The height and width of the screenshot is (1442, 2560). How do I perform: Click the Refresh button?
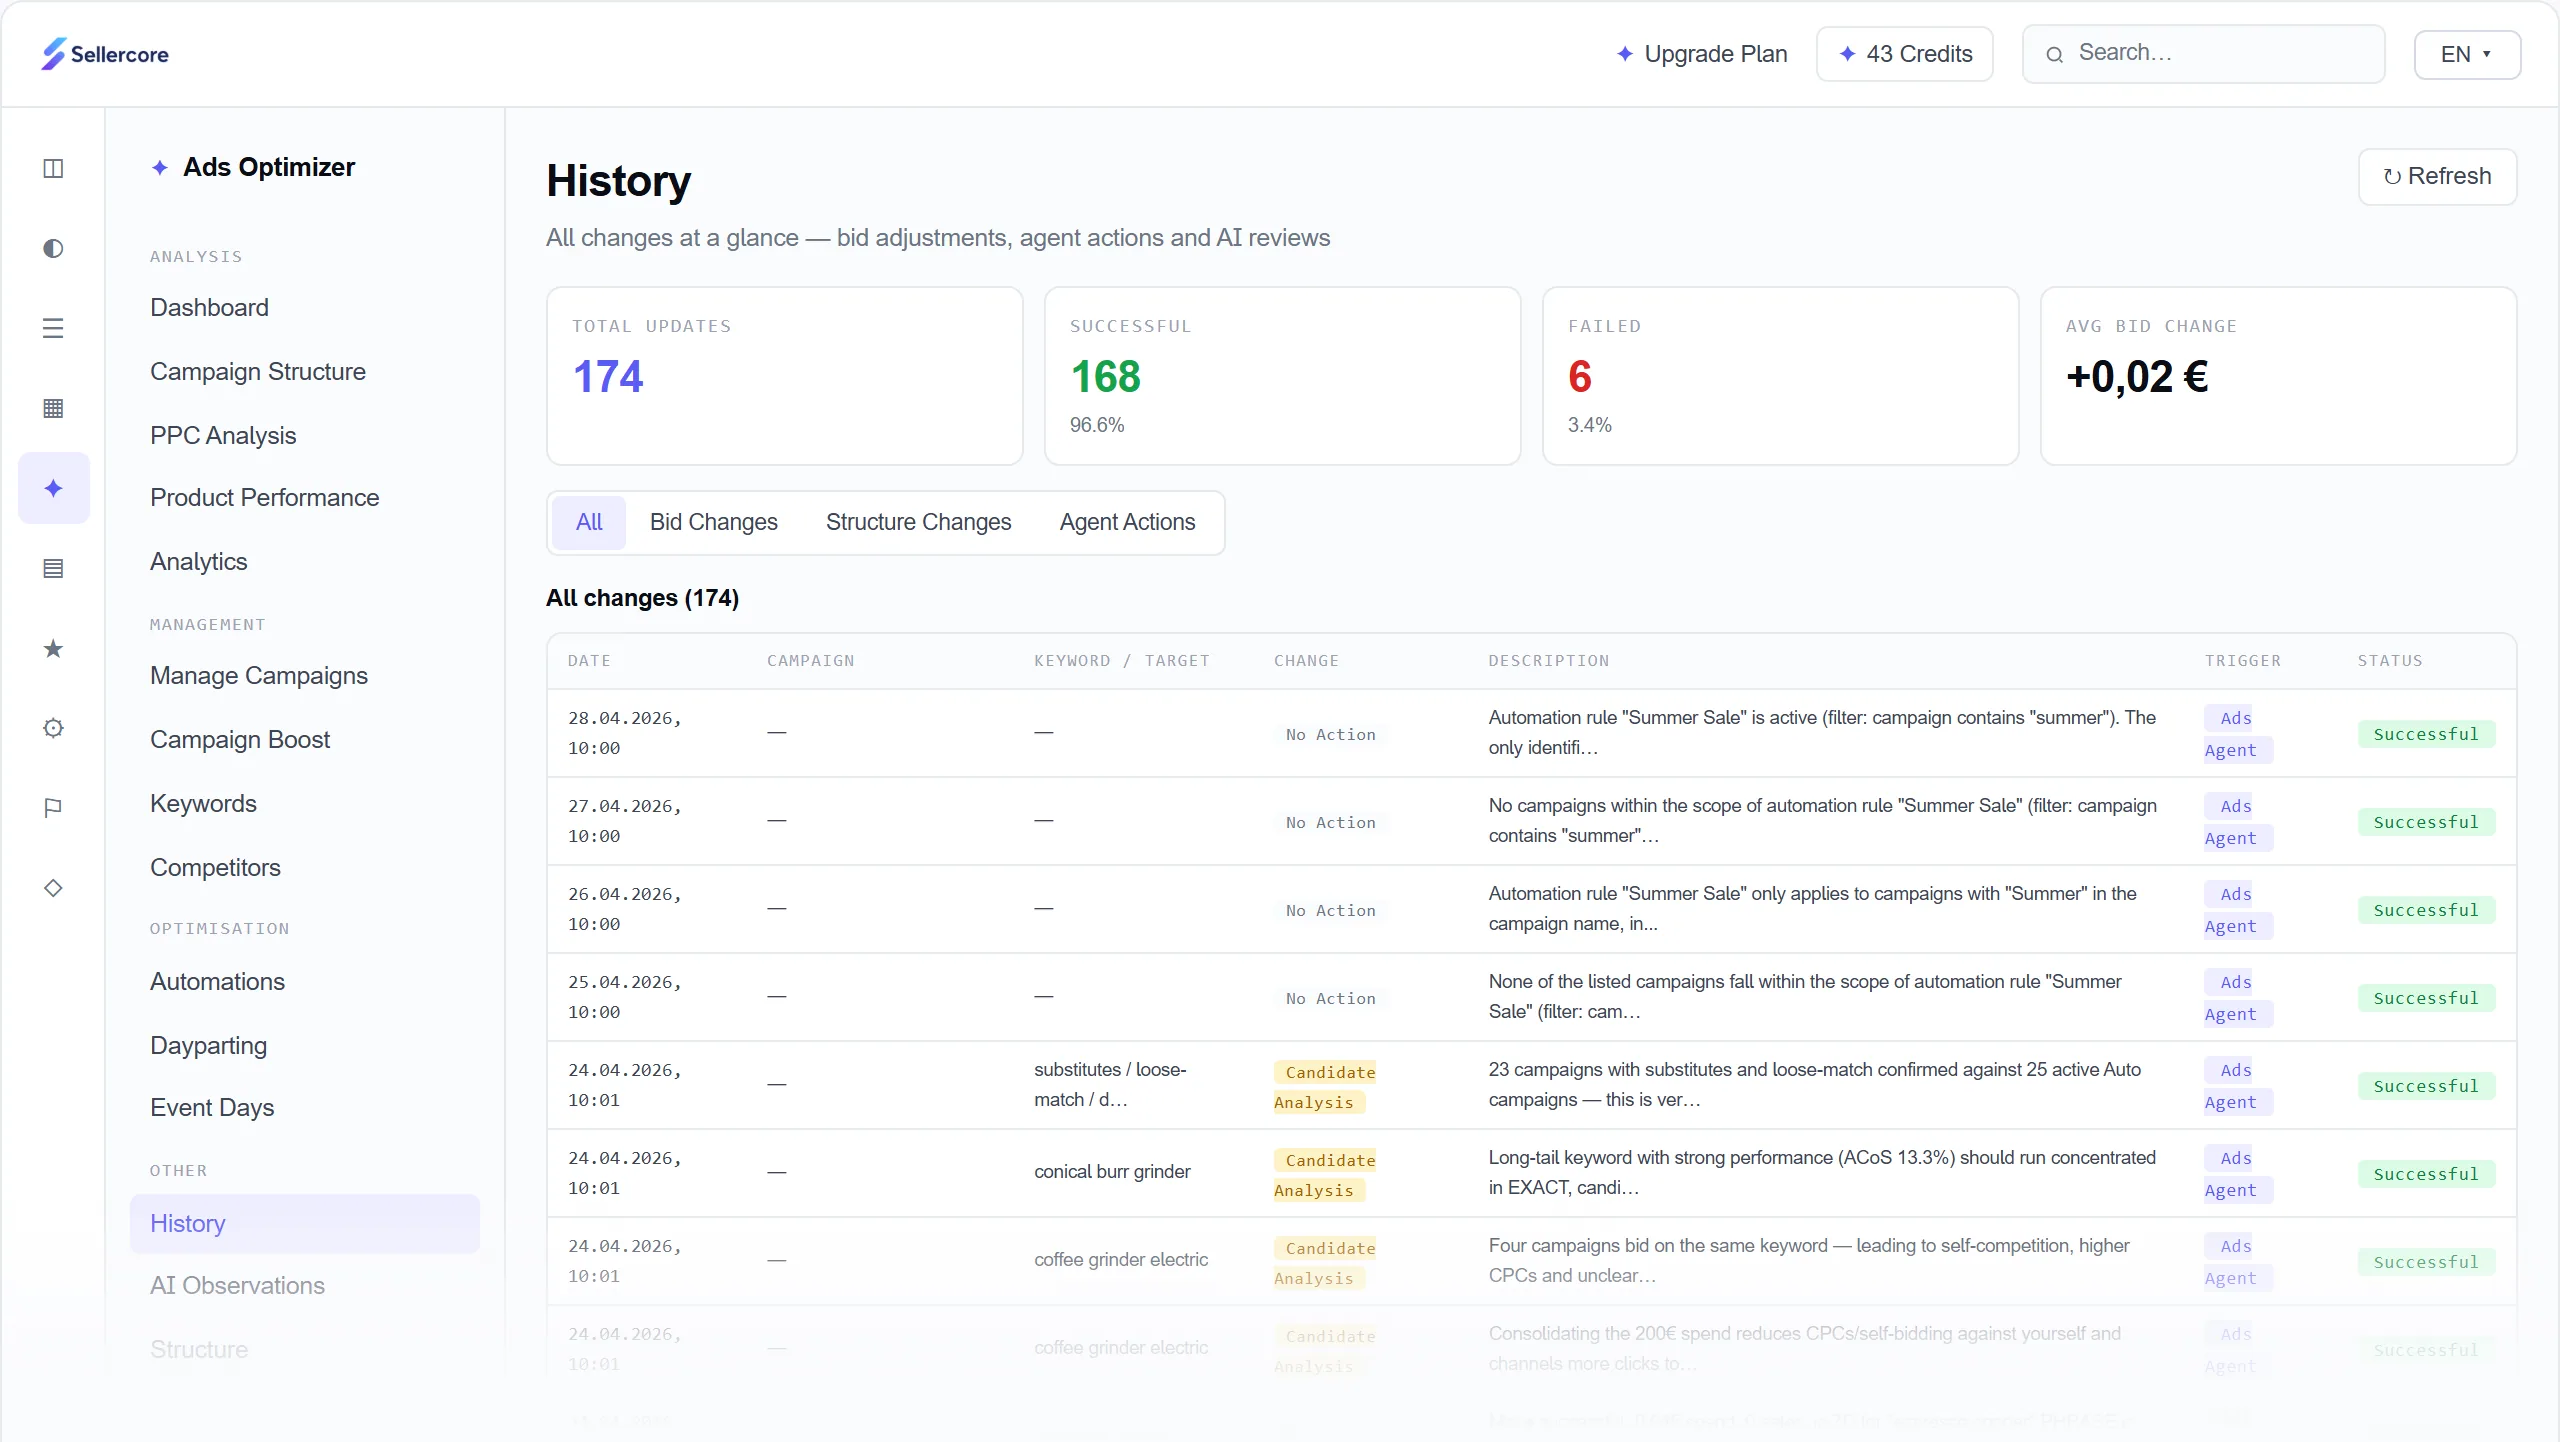[x=2437, y=177]
